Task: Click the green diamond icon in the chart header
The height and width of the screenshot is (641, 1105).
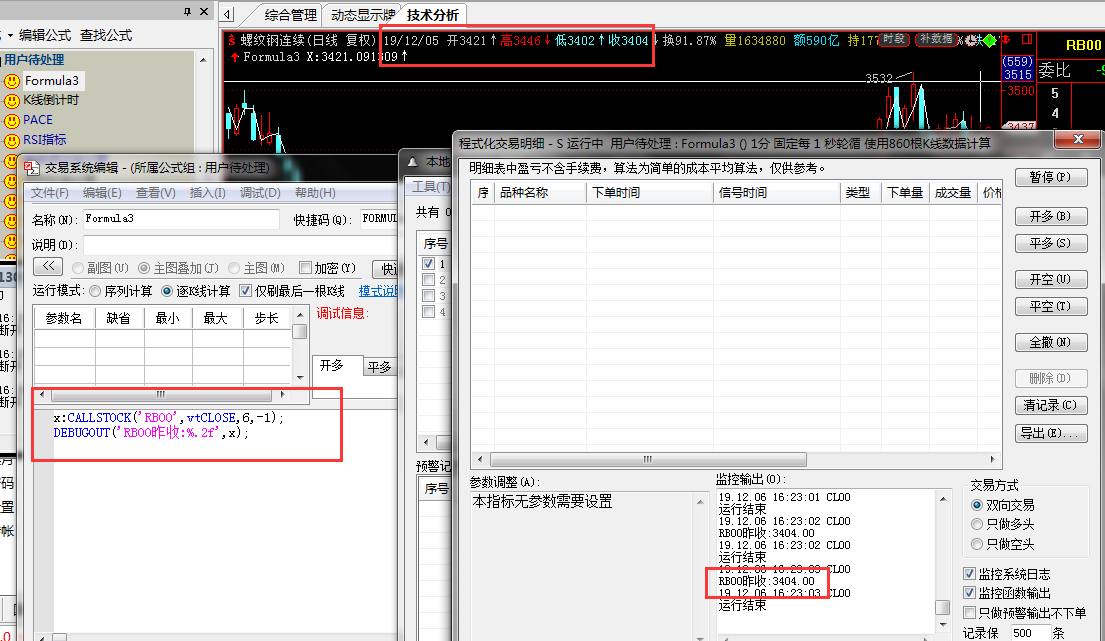Action: [x=990, y=40]
